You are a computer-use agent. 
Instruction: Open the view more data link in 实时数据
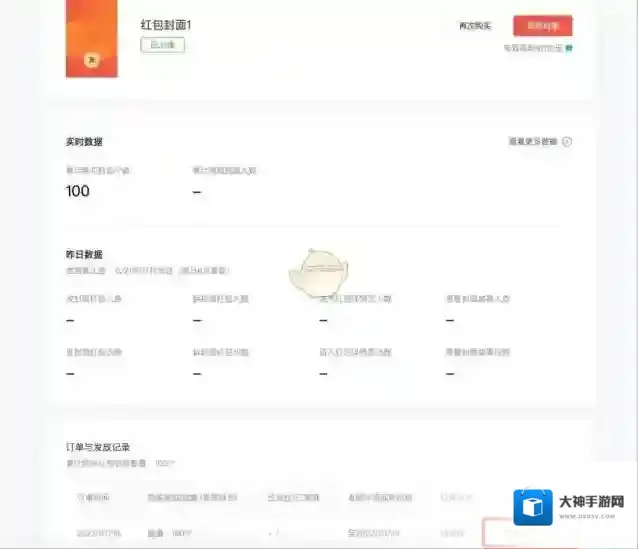(533, 141)
